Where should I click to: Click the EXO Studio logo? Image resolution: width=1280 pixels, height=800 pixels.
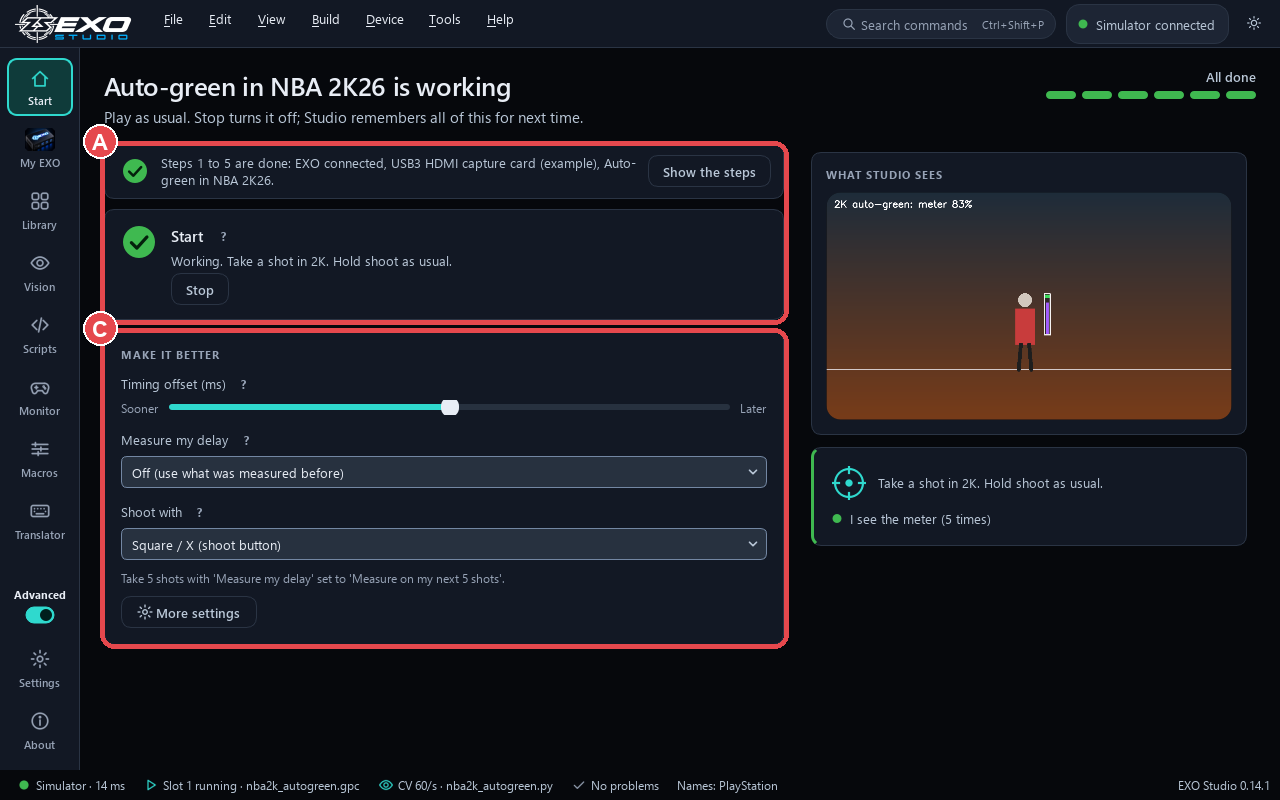pos(74,24)
